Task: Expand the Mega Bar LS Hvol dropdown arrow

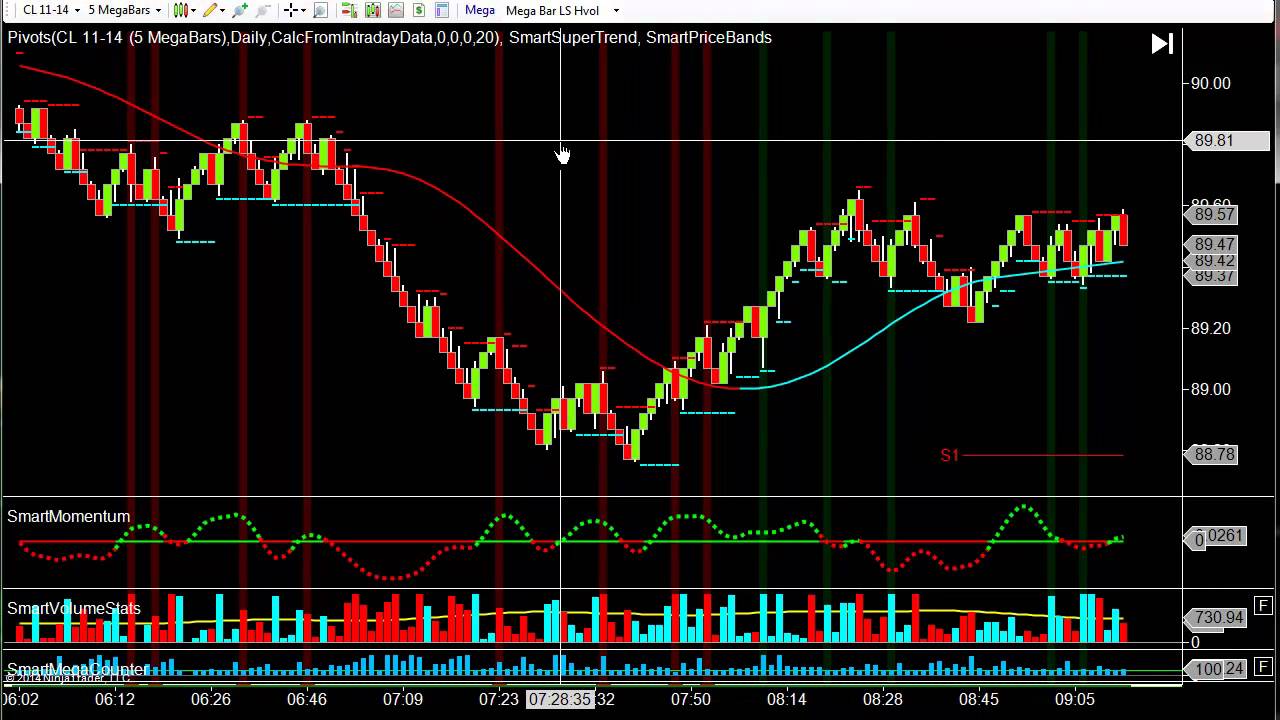Action: point(616,10)
